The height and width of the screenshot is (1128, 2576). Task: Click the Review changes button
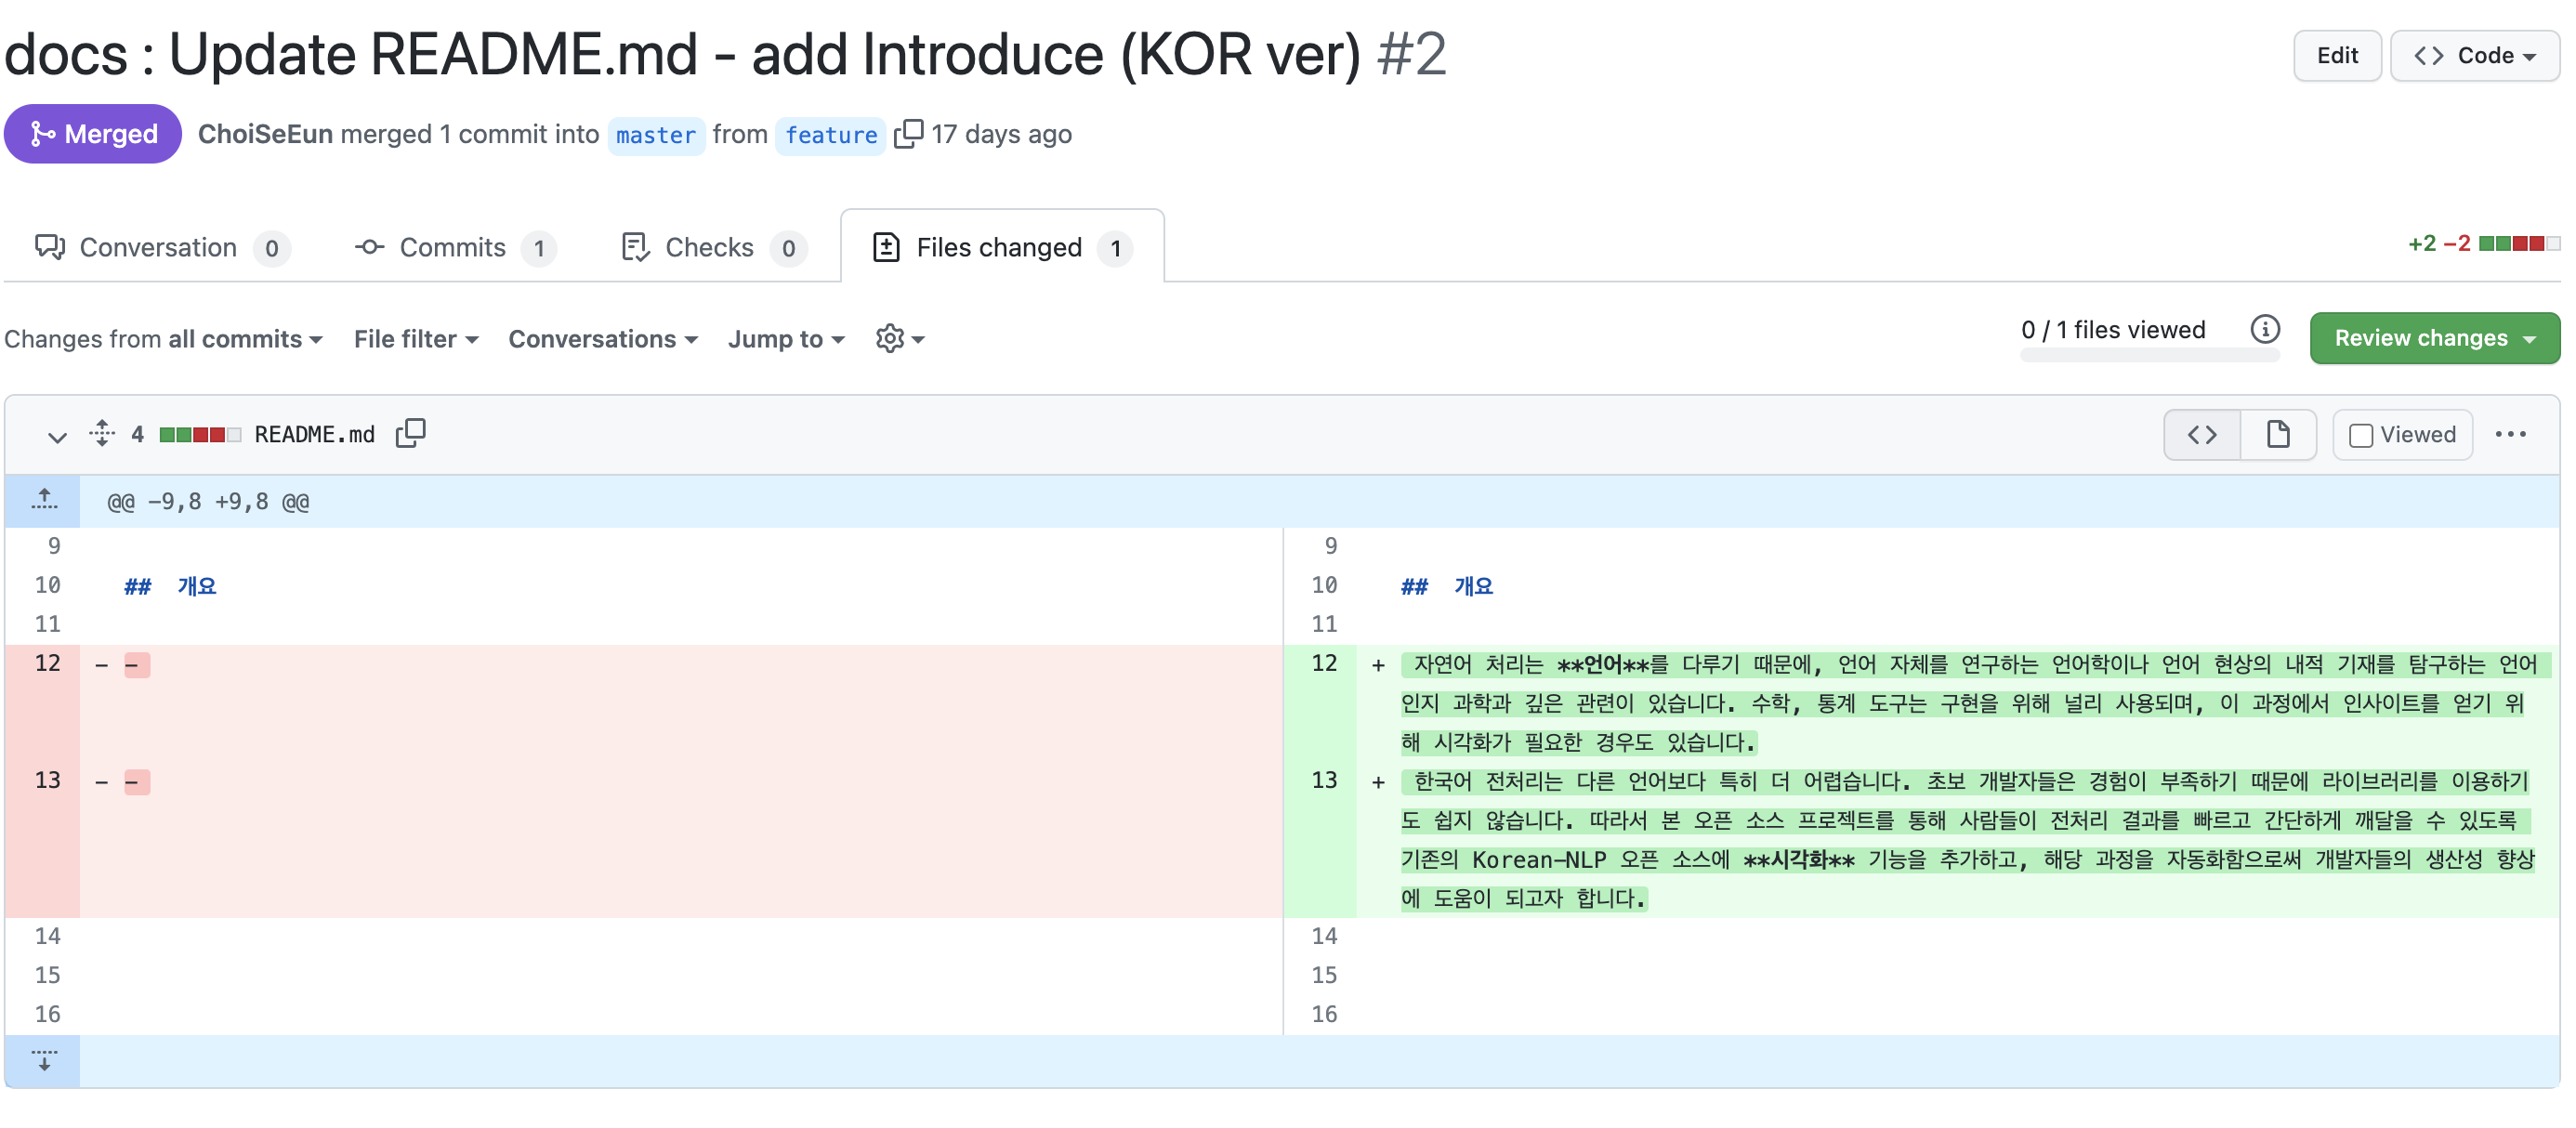tap(2433, 338)
